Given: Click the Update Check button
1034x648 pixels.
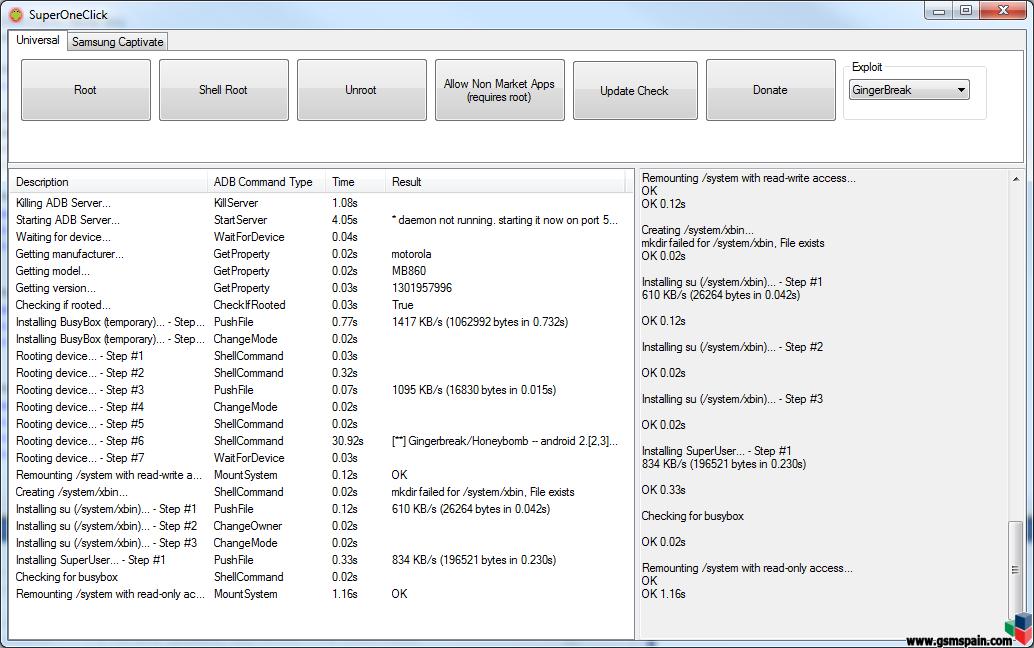Looking at the screenshot, I should [x=634, y=90].
